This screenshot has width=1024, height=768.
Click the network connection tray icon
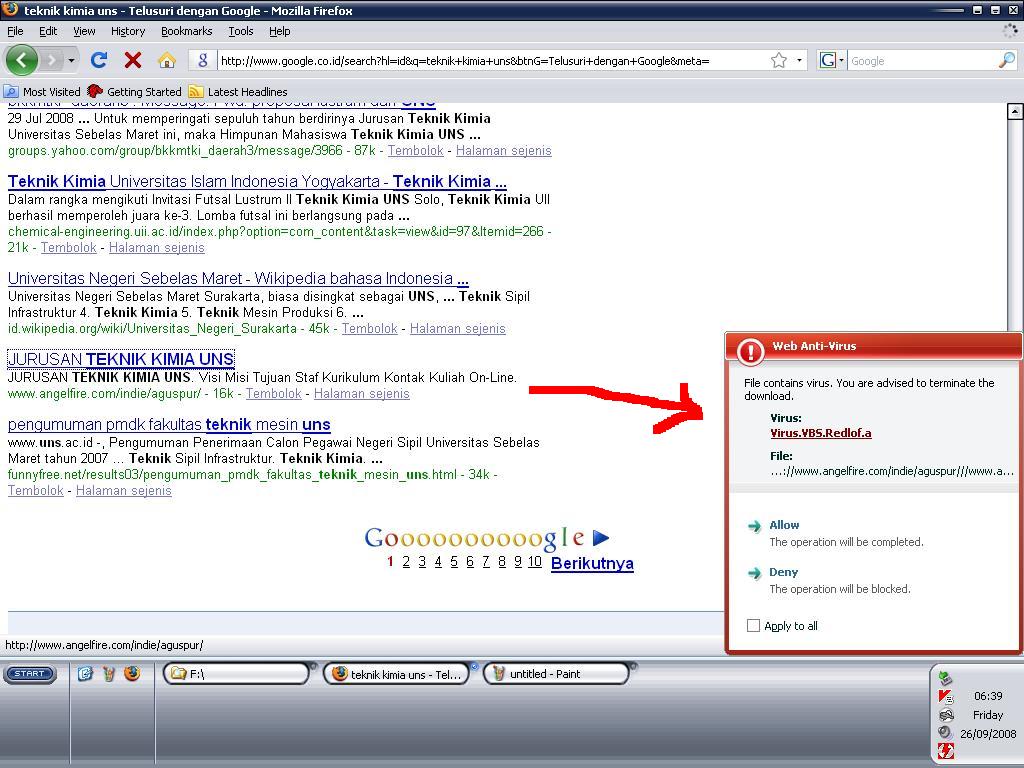pos(946,715)
